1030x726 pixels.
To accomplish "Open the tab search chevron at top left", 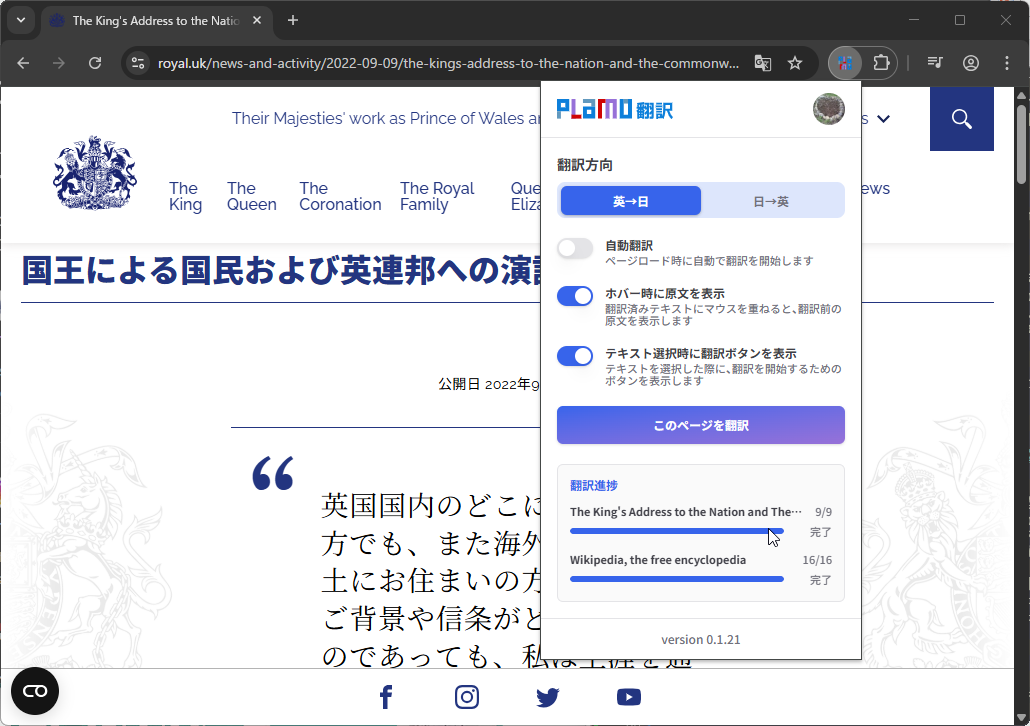I will tap(21, 21).
